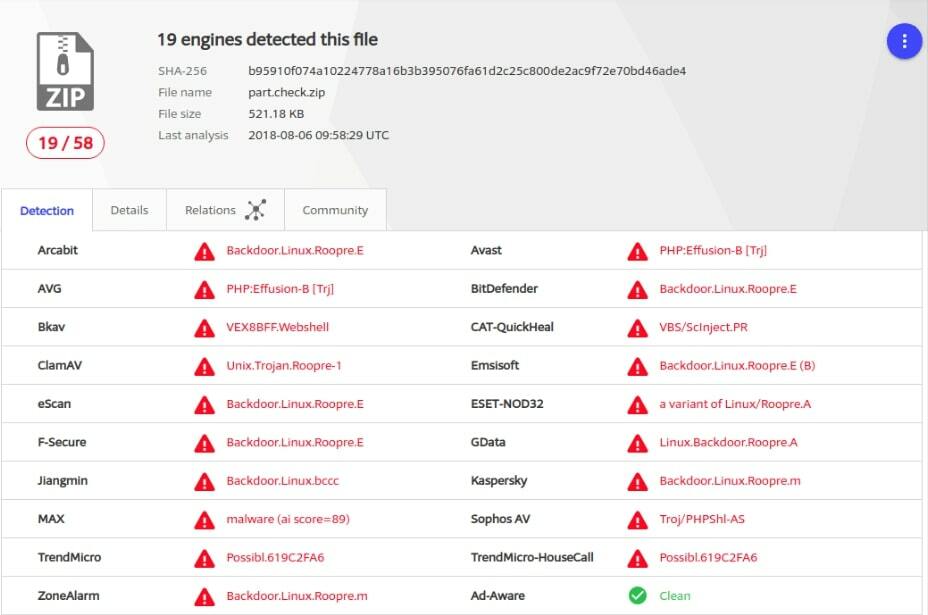Click the warning icon in the Kaspersky row

click(x=637, y=482)
